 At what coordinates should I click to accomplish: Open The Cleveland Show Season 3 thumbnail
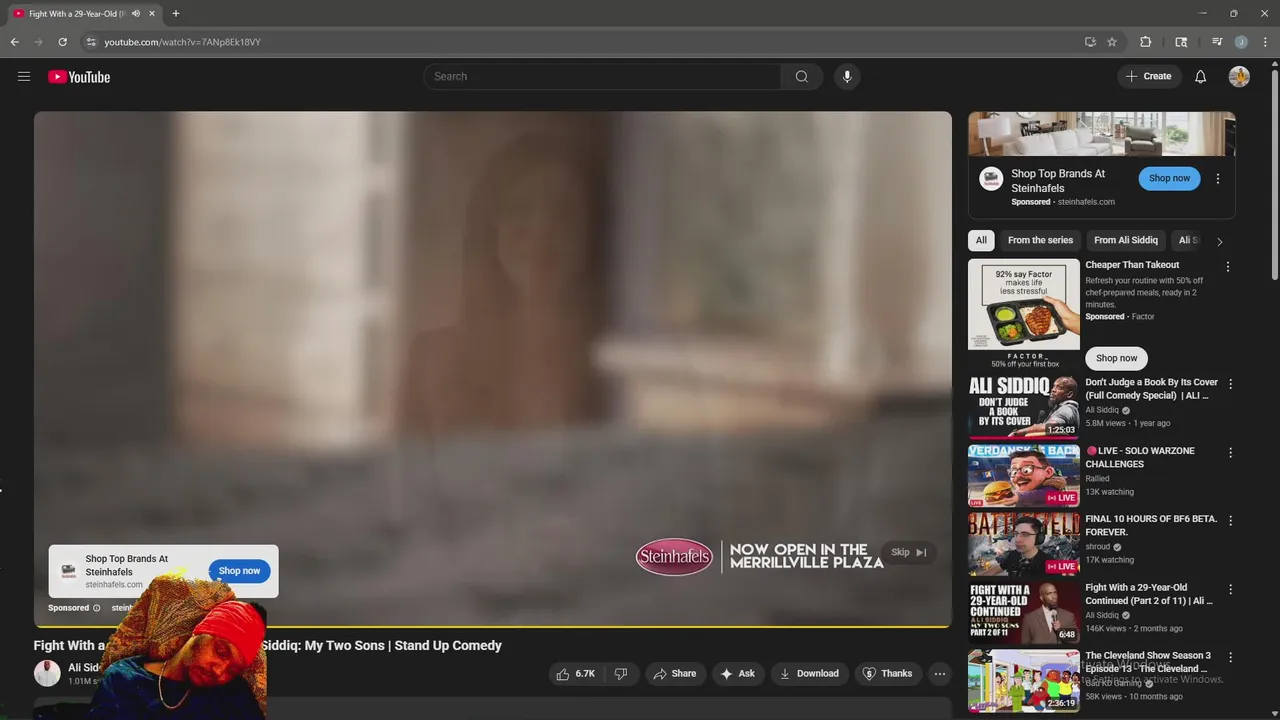1024,680
